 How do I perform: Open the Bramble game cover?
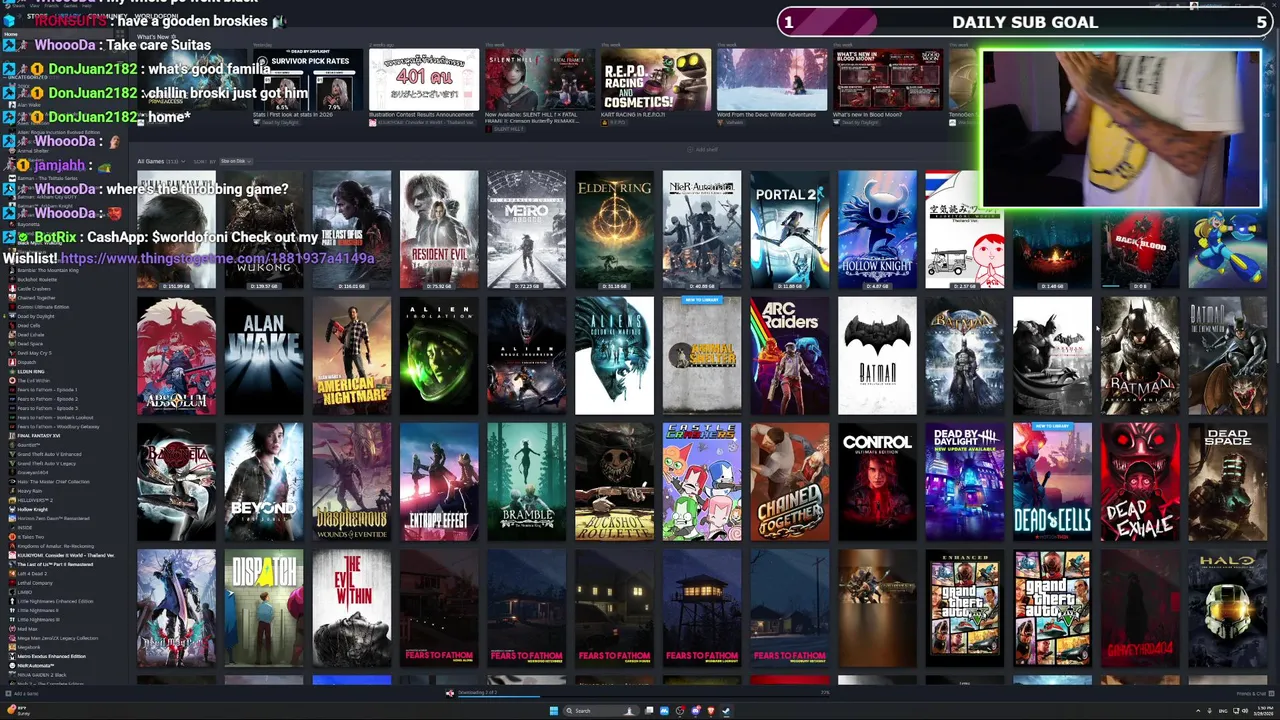[526, 482]
